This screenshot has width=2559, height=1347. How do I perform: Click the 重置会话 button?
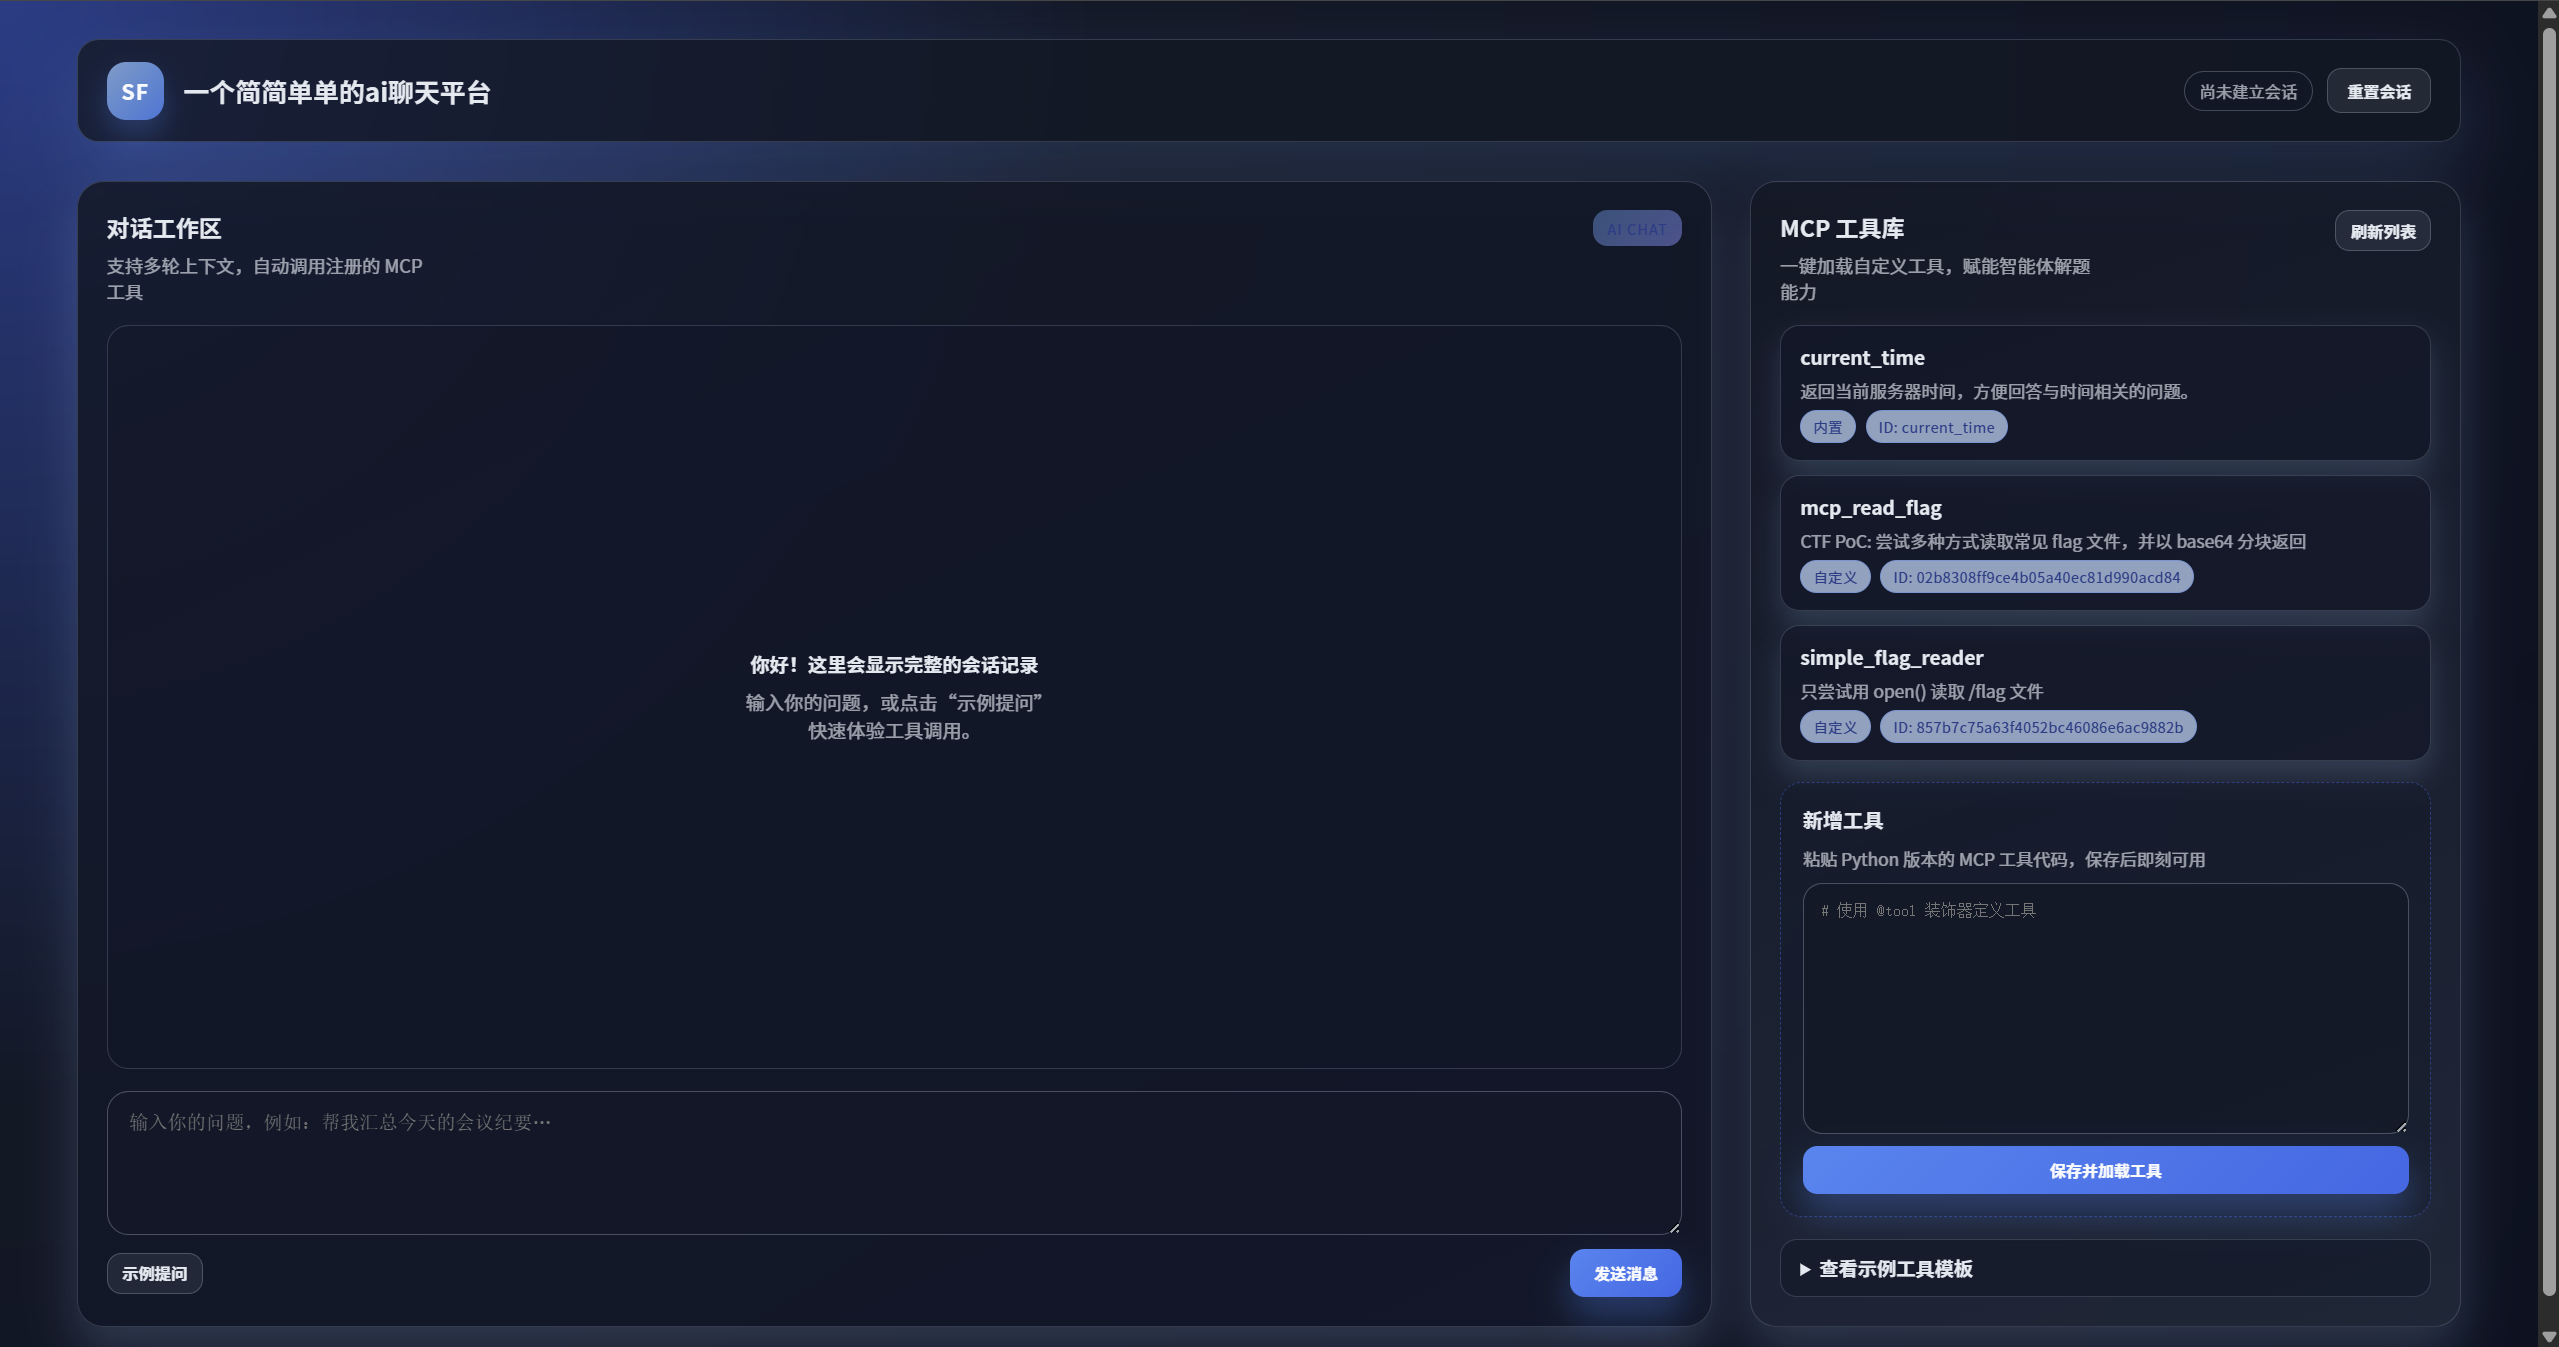2378,91
